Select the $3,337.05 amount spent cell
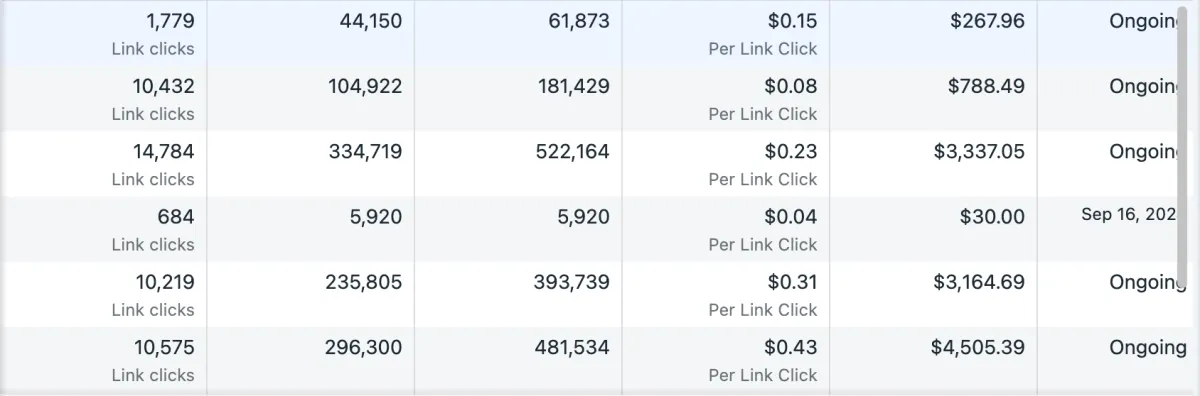Viewport: 1200px width, 396px height. pos(933,163)
